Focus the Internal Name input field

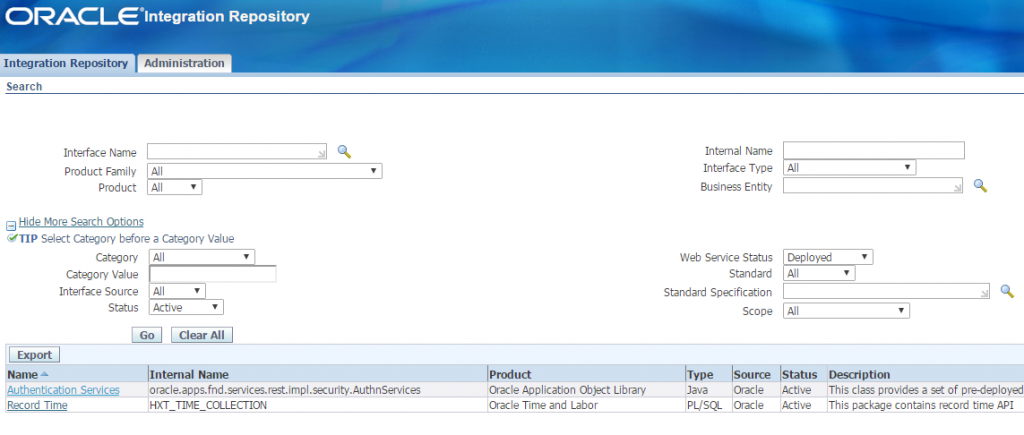click(874, 151)
